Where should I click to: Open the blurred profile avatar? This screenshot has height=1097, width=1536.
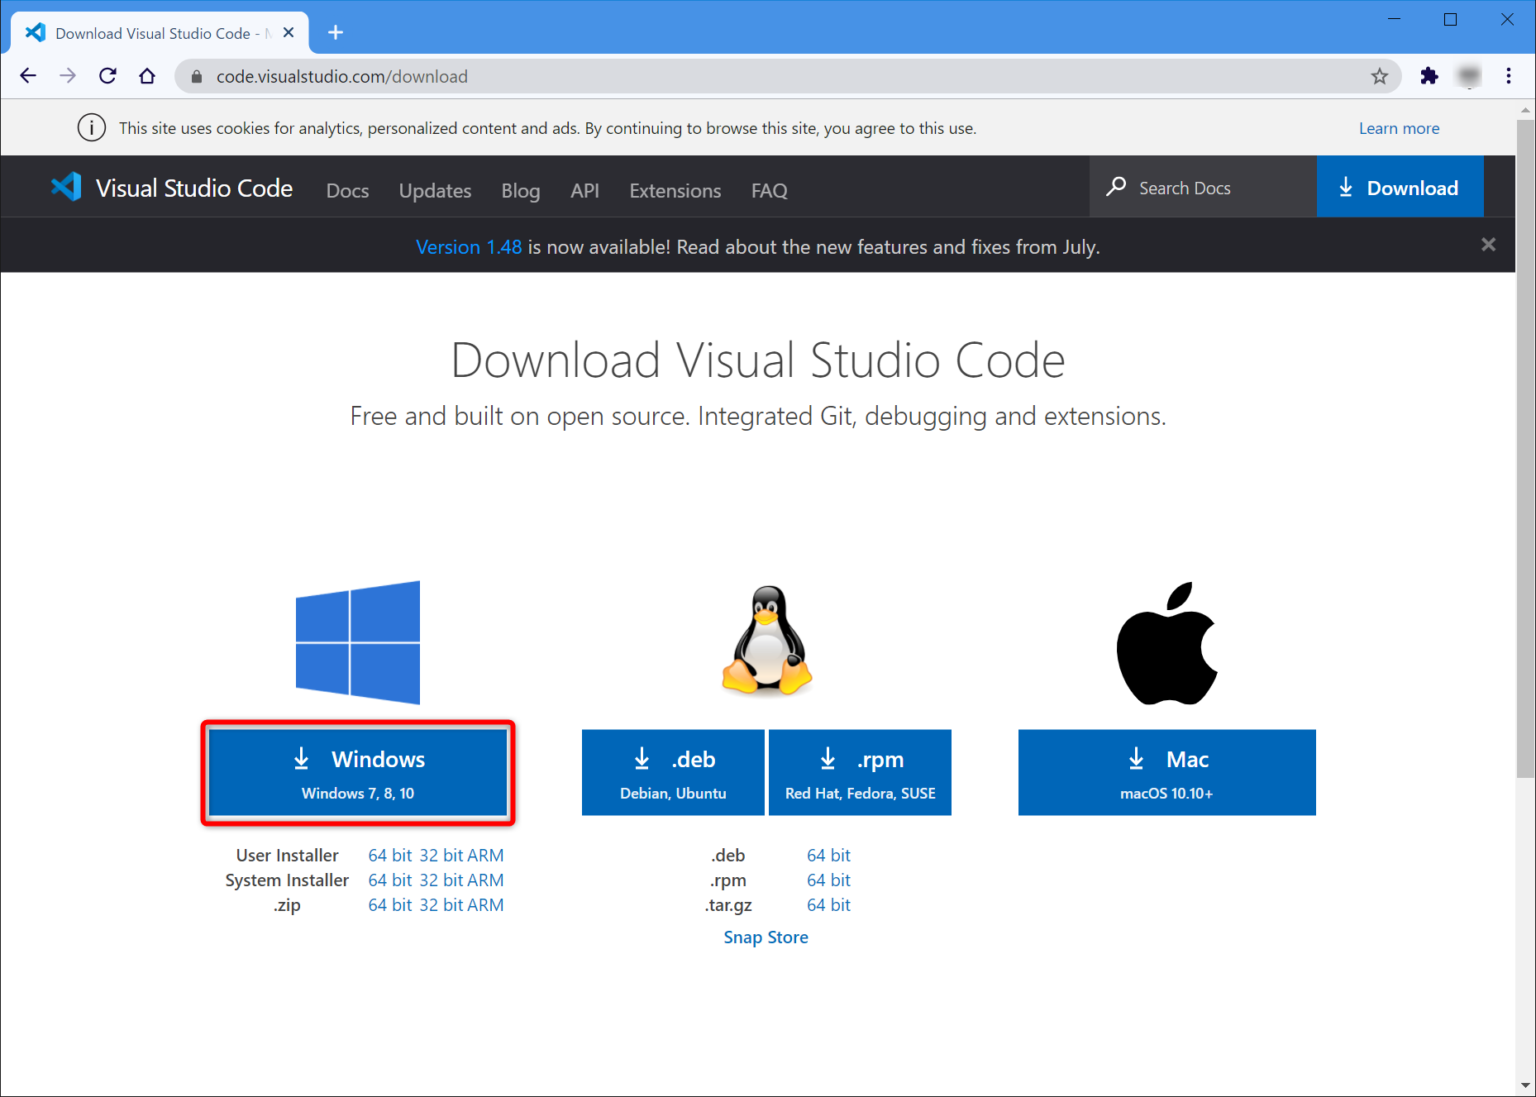[1469, 76]
